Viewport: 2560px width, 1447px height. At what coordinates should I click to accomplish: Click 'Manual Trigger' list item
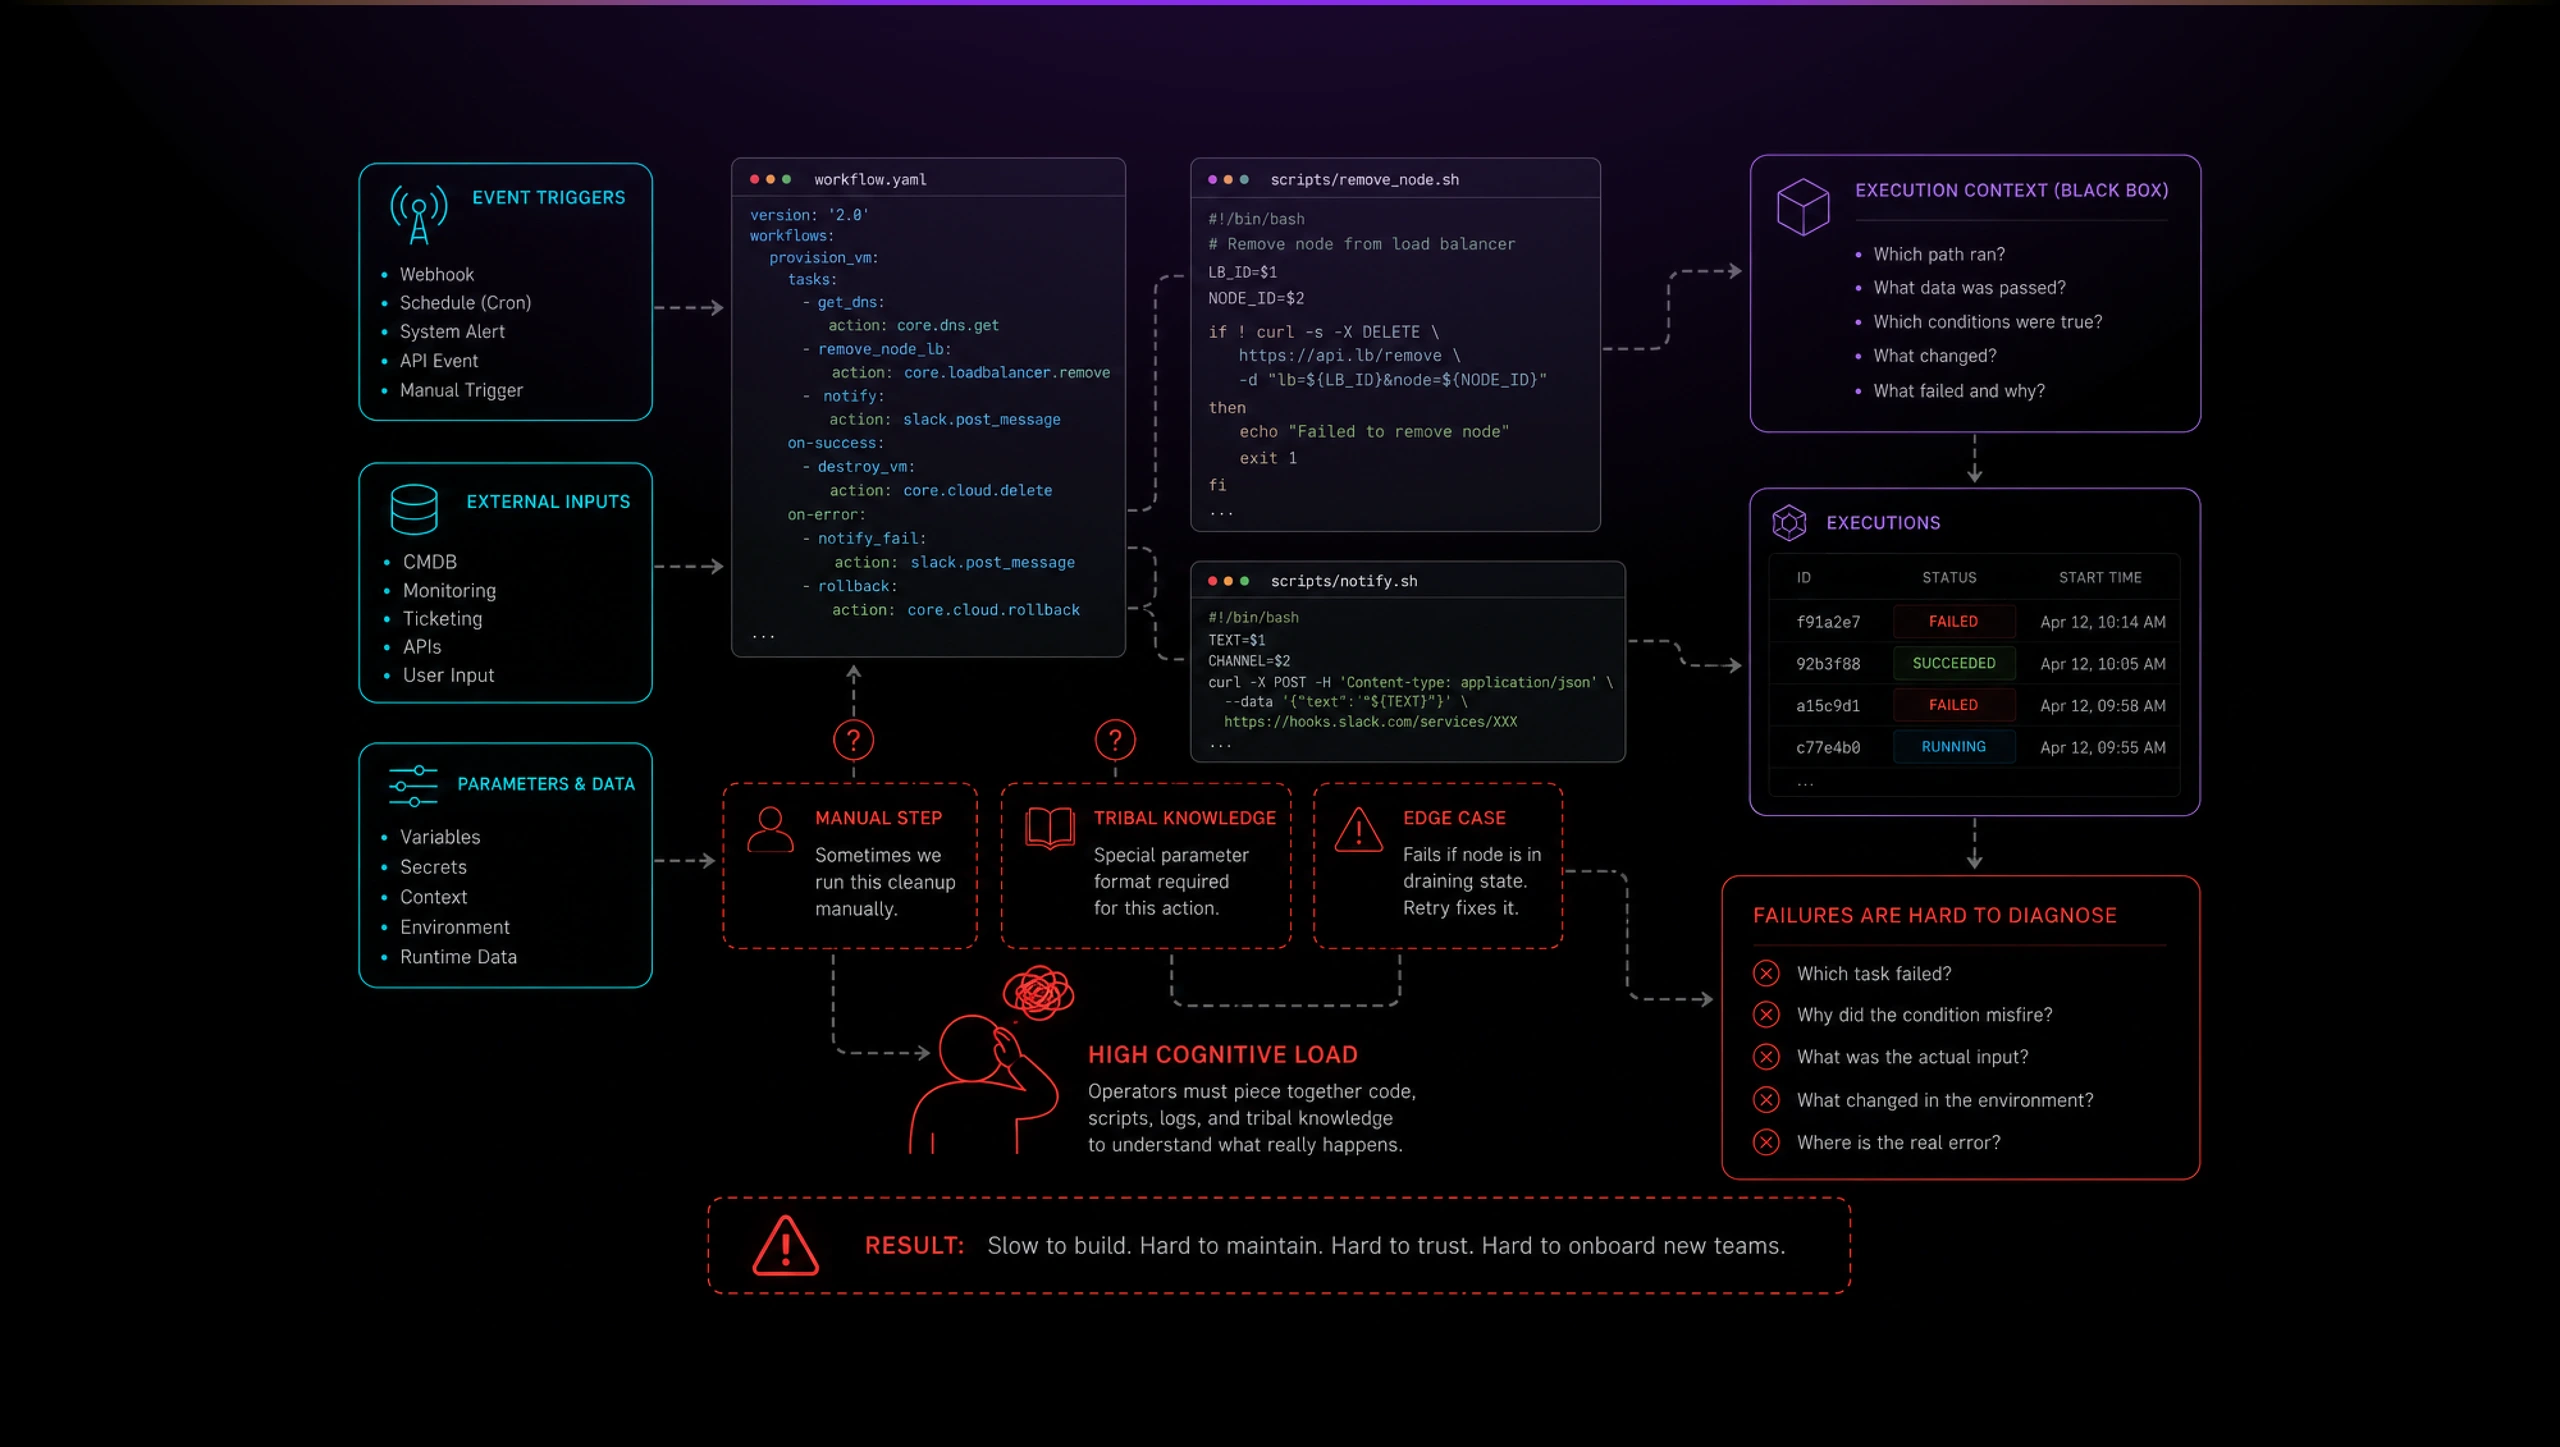click(461, 391)
